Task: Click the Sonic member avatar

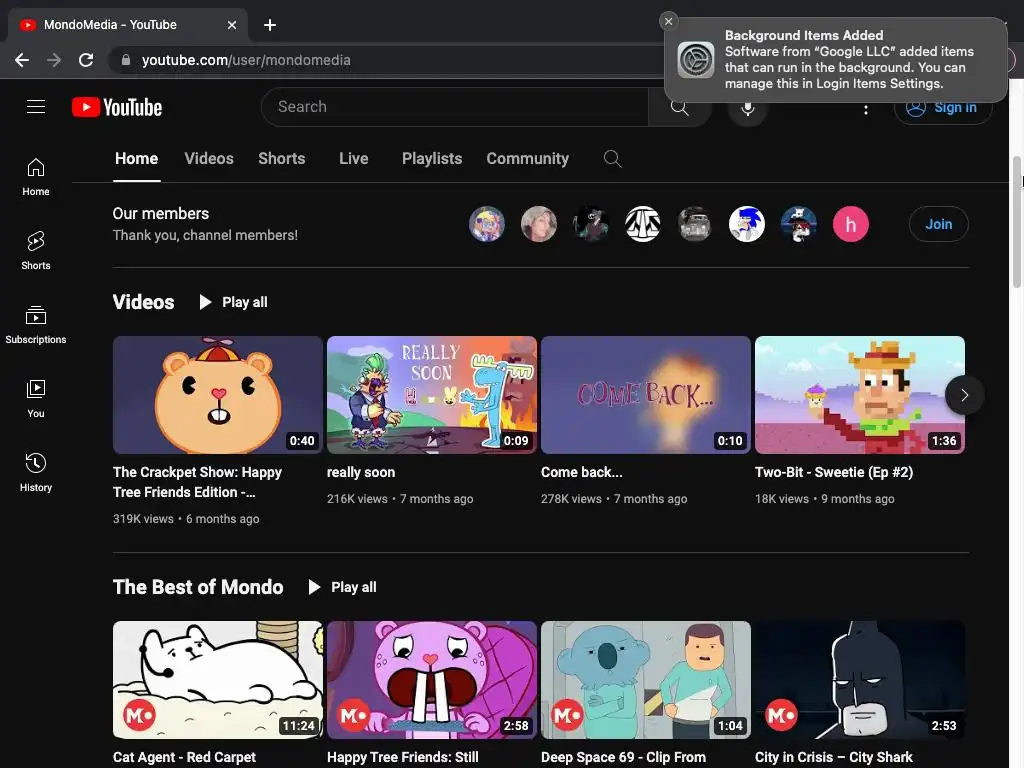Action: point(746,224)
